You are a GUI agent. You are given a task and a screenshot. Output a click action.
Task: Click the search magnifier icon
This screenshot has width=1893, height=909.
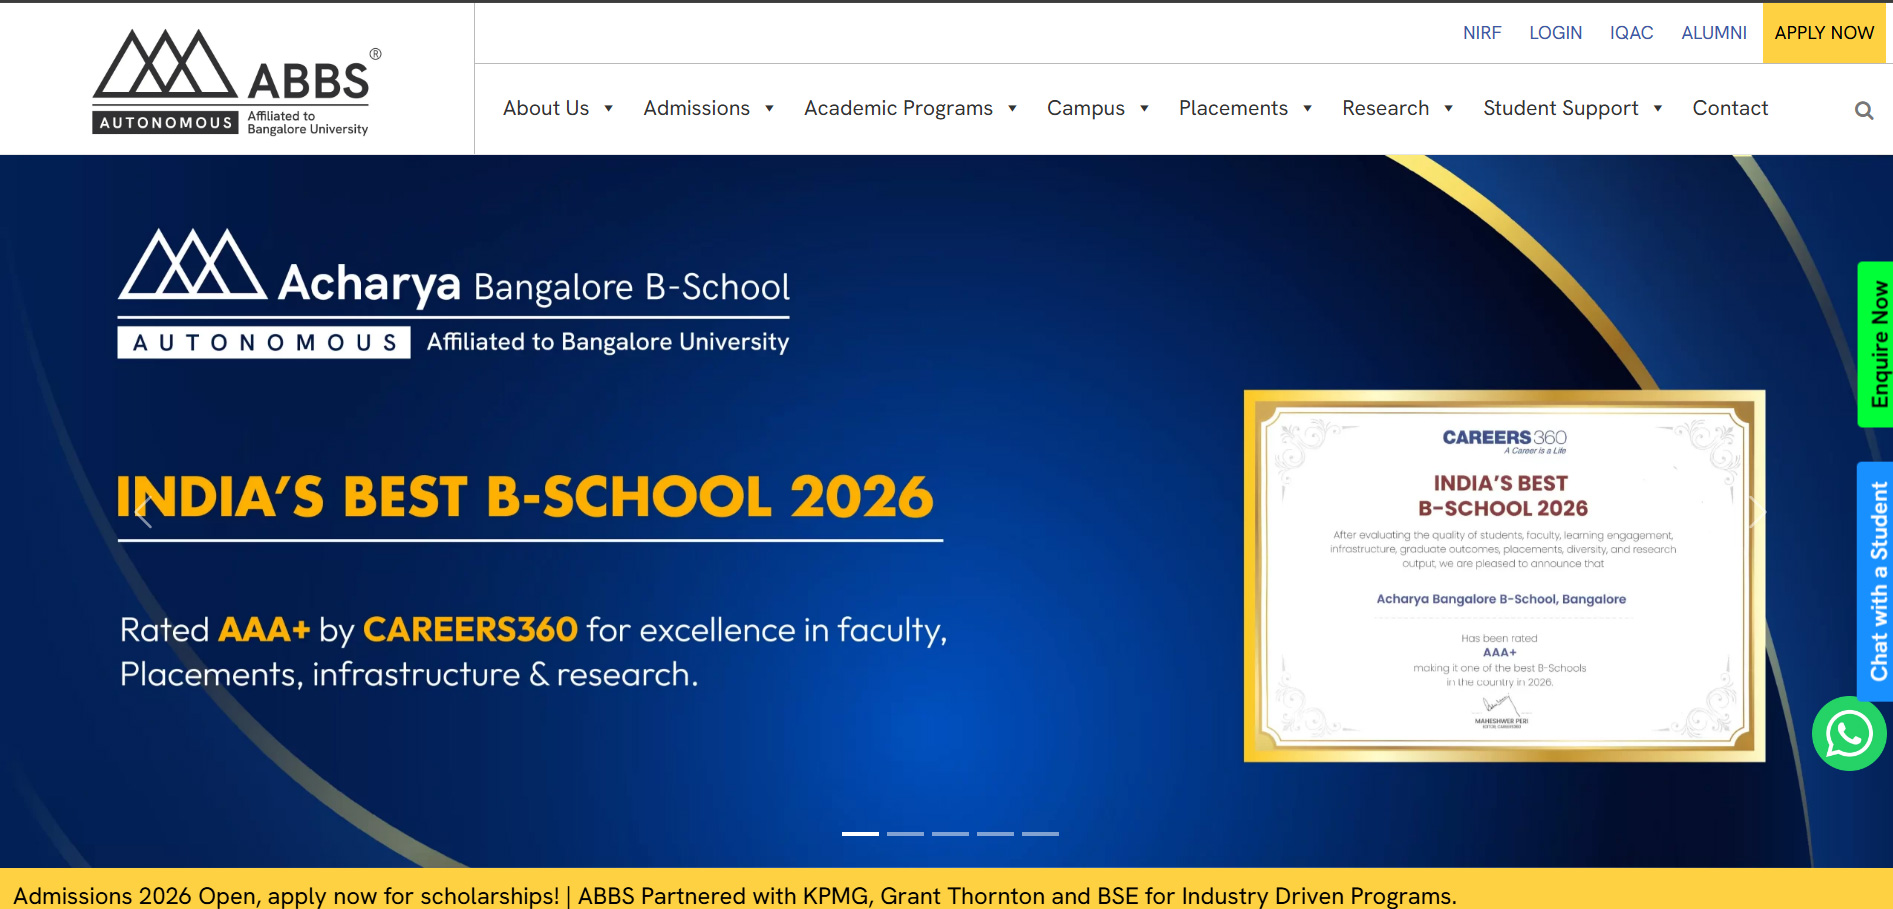[x=1863, y=110]
